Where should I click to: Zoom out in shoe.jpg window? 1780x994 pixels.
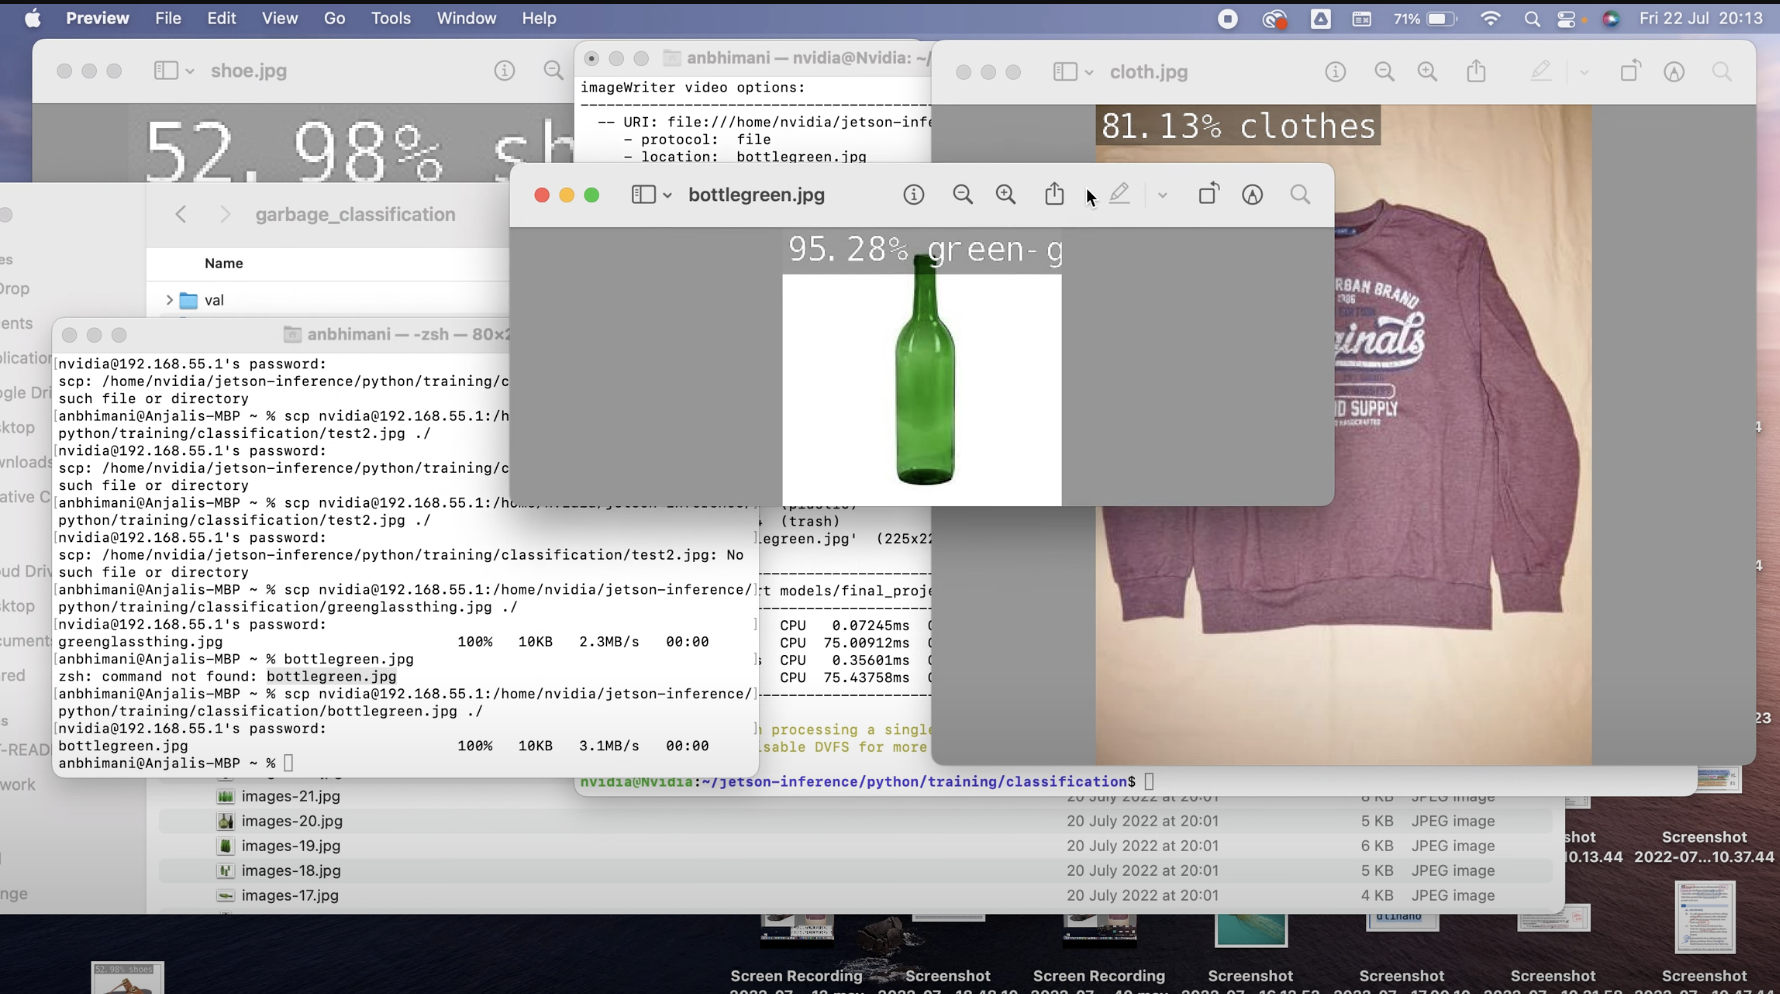tap(553, 70)
